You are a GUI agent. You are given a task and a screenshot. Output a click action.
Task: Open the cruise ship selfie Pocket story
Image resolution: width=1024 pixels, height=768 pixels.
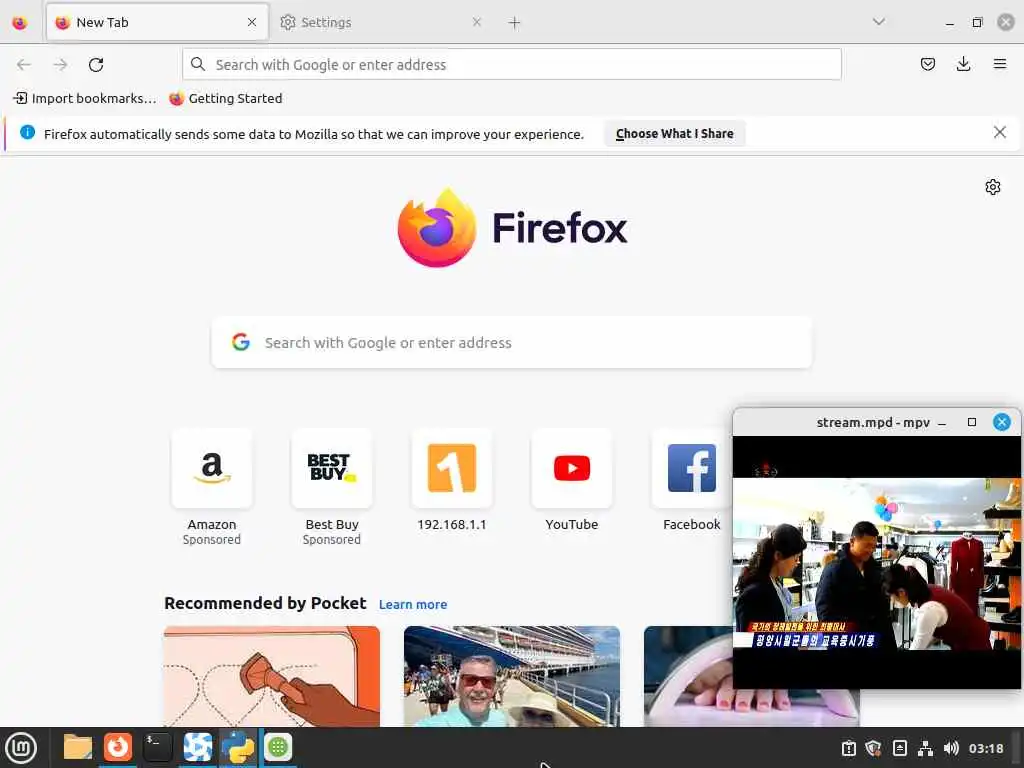click(x=512, y=676)
